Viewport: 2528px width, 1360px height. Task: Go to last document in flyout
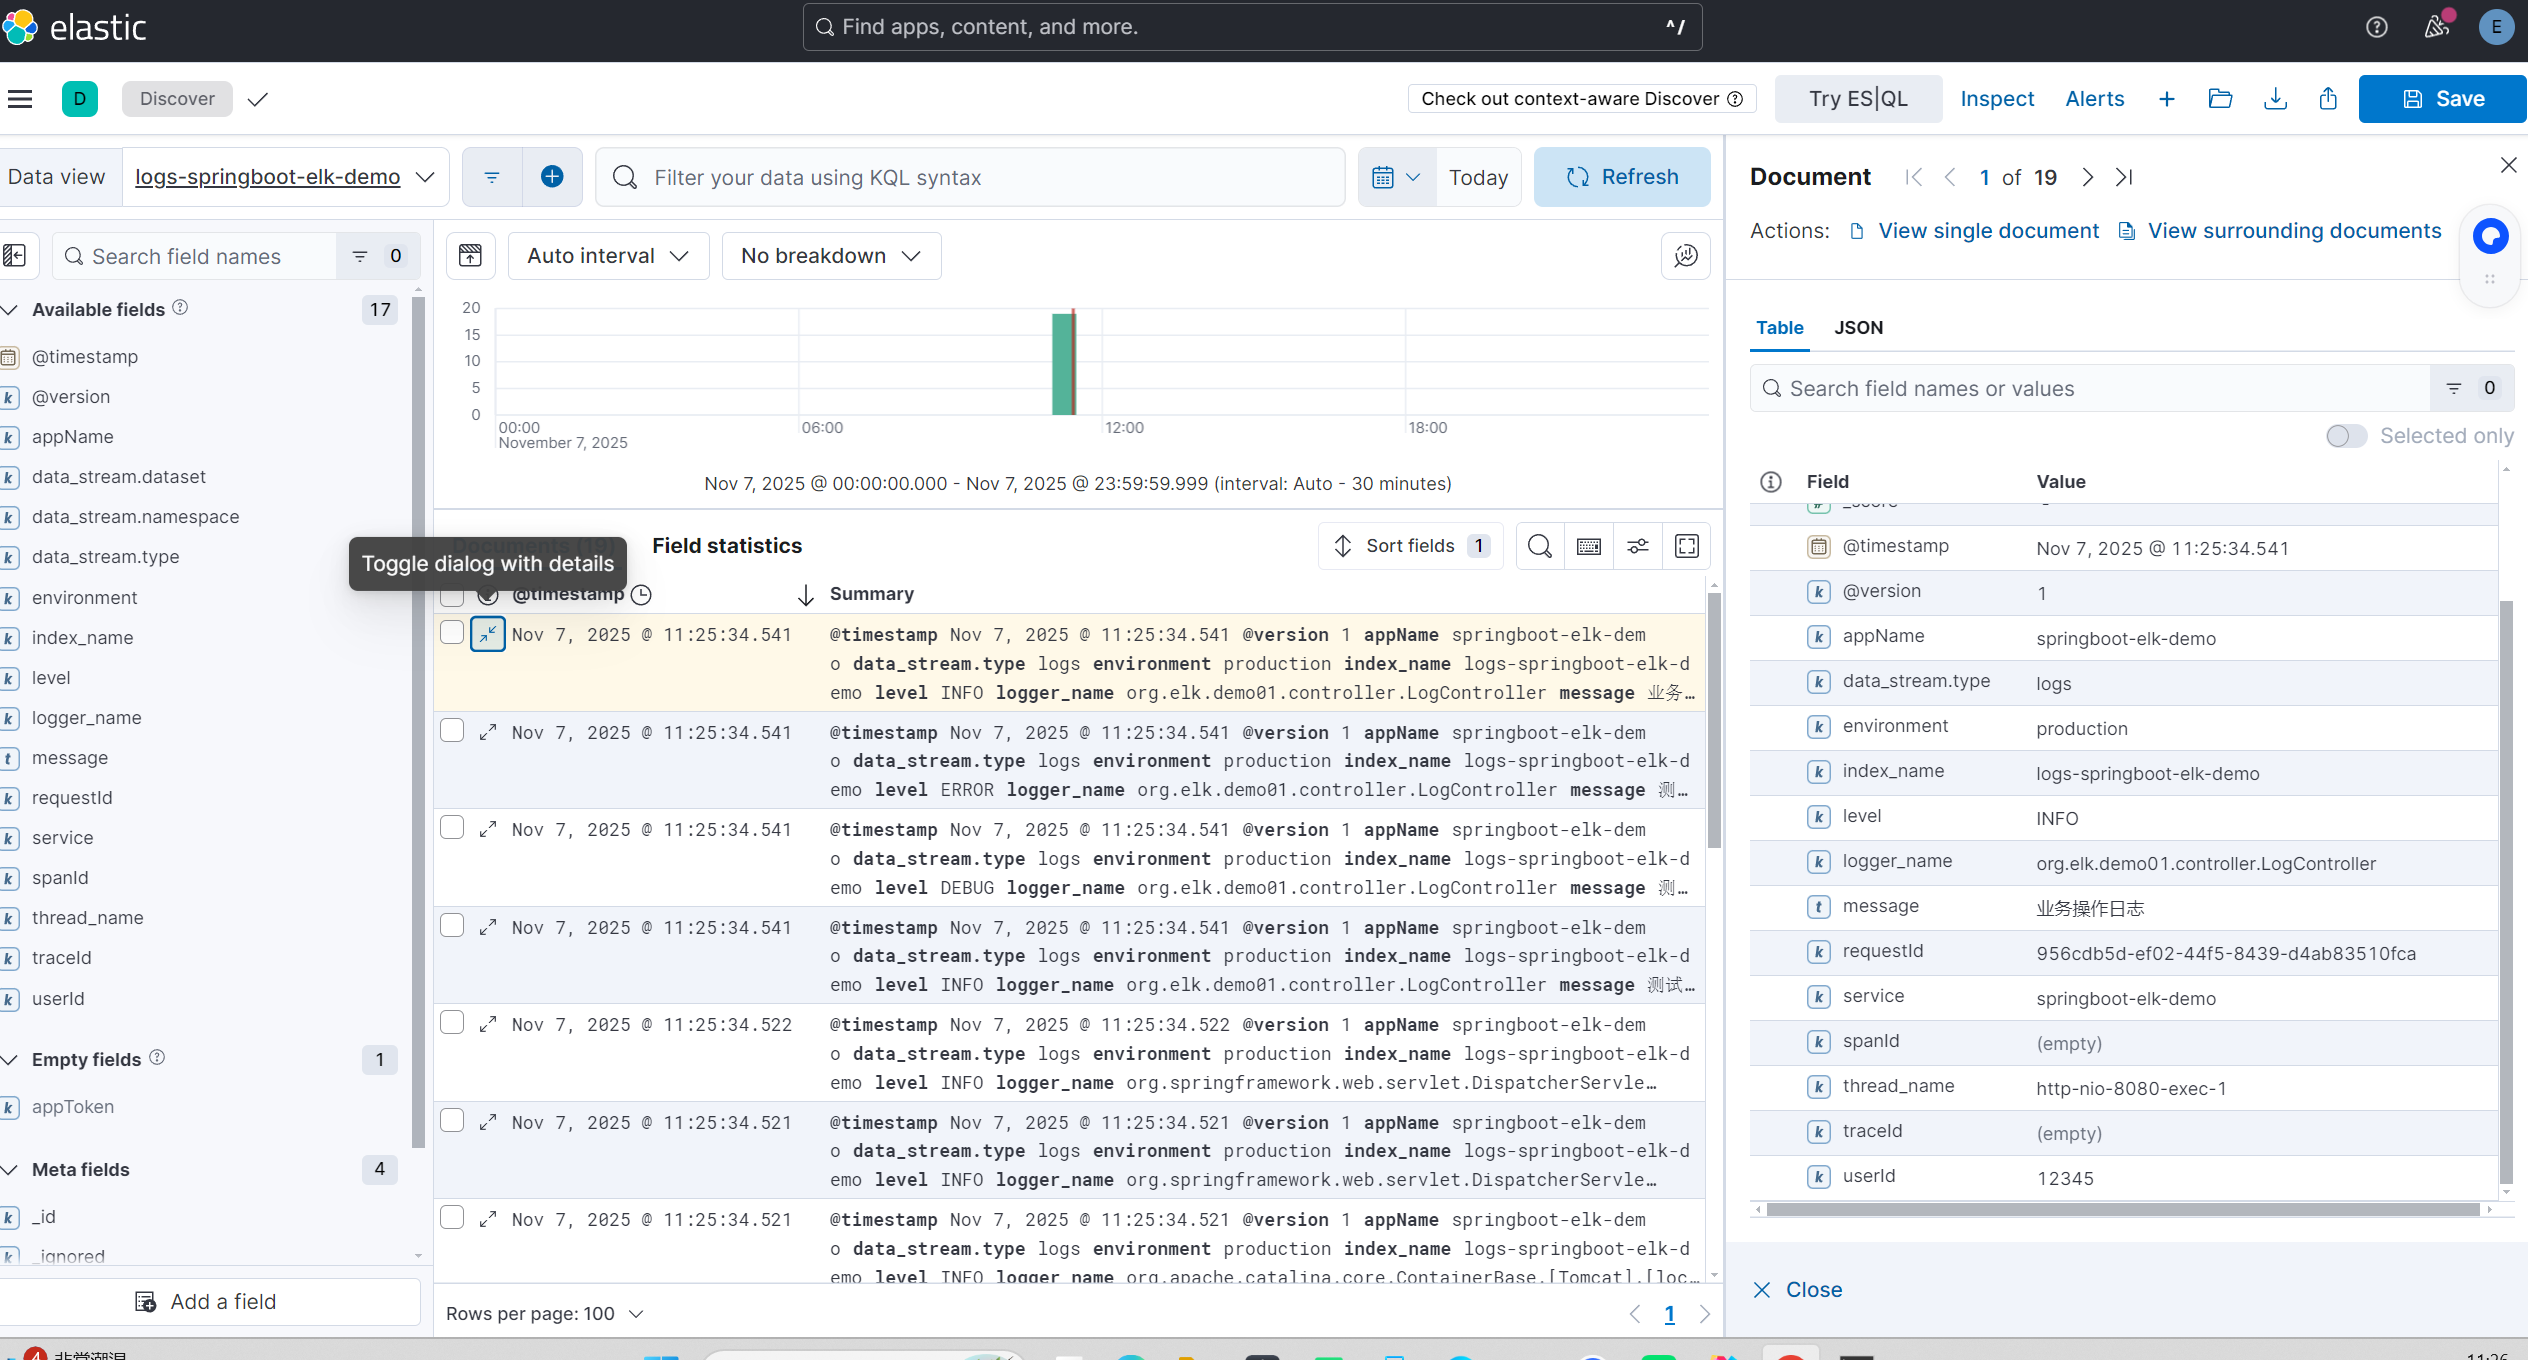(x=2124, y=177)
